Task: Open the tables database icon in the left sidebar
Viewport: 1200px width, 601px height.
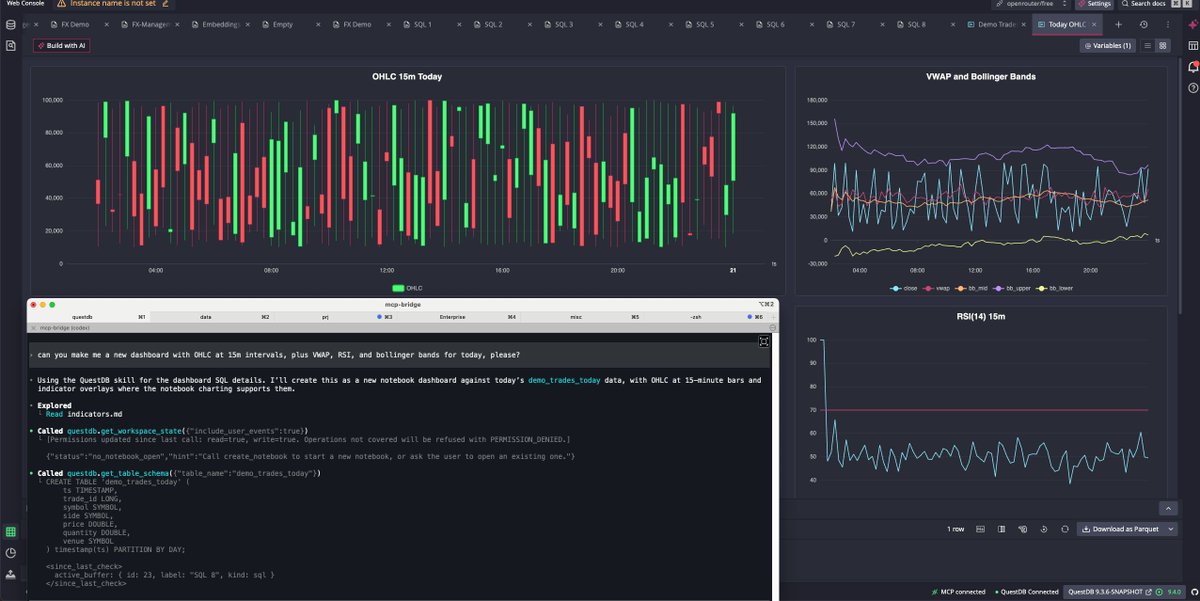Action: pyautogui.click(x=10, y=23)
